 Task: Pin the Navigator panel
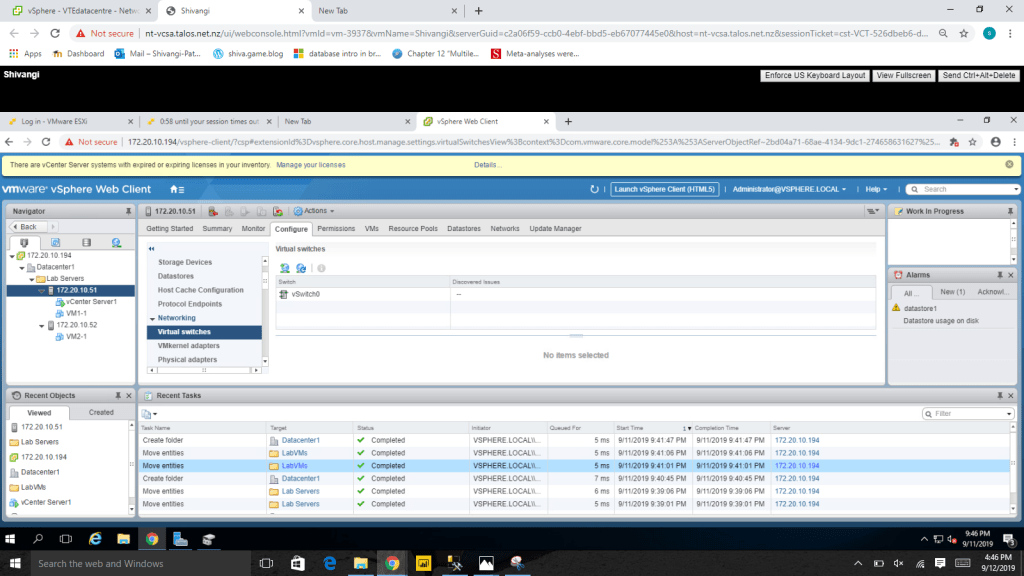coord(128,211)
